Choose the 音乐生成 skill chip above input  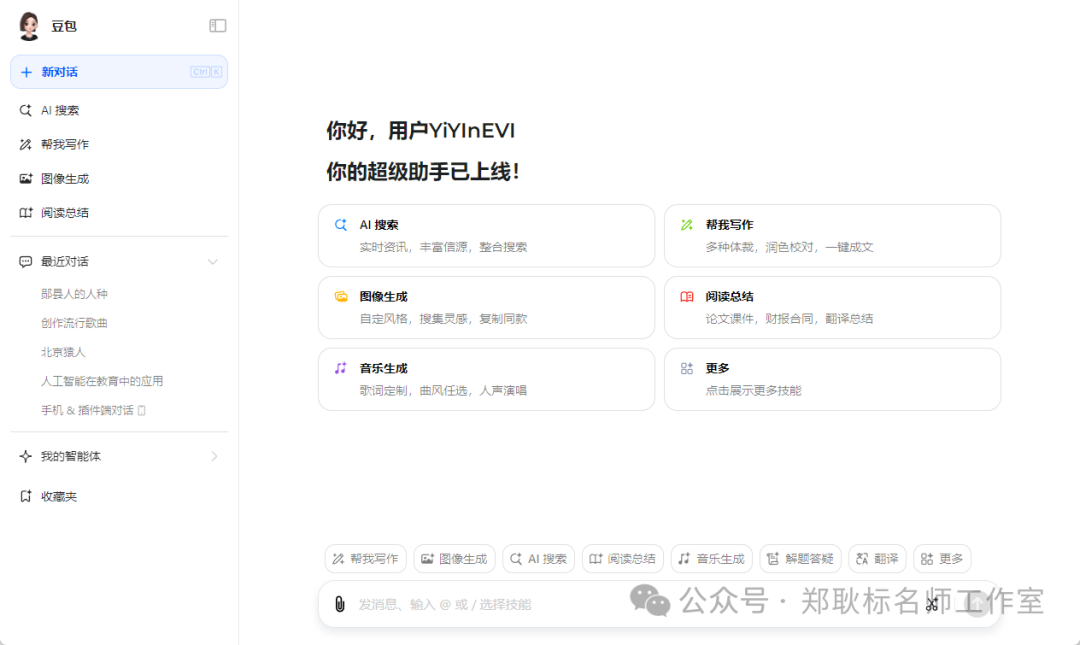click(x=712, y=559)
